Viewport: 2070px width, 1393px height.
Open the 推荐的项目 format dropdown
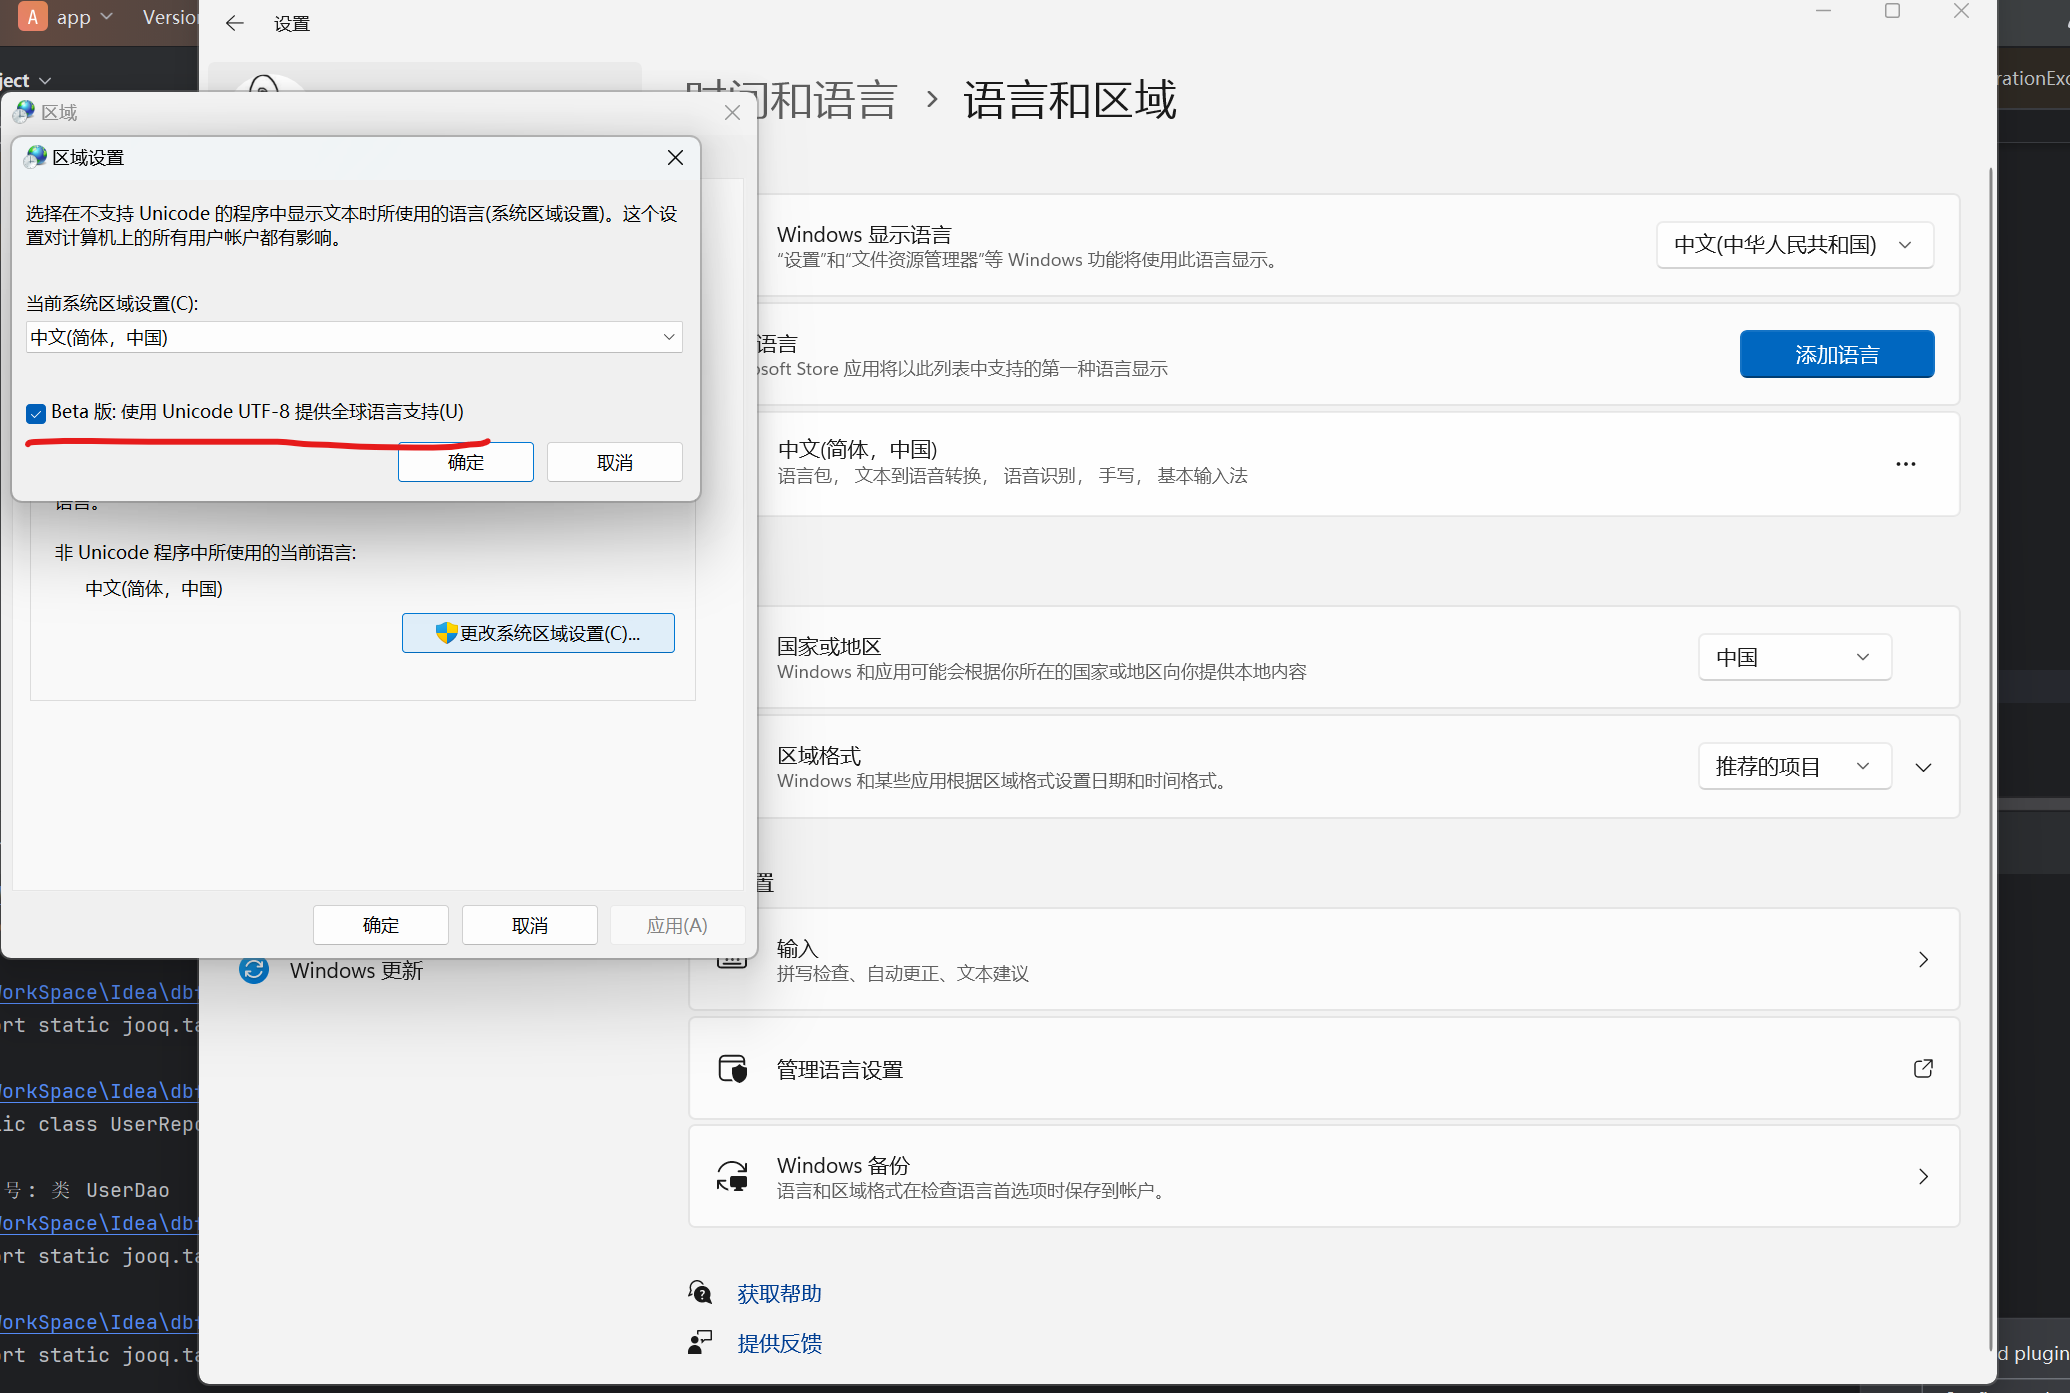click(1794, 766)
